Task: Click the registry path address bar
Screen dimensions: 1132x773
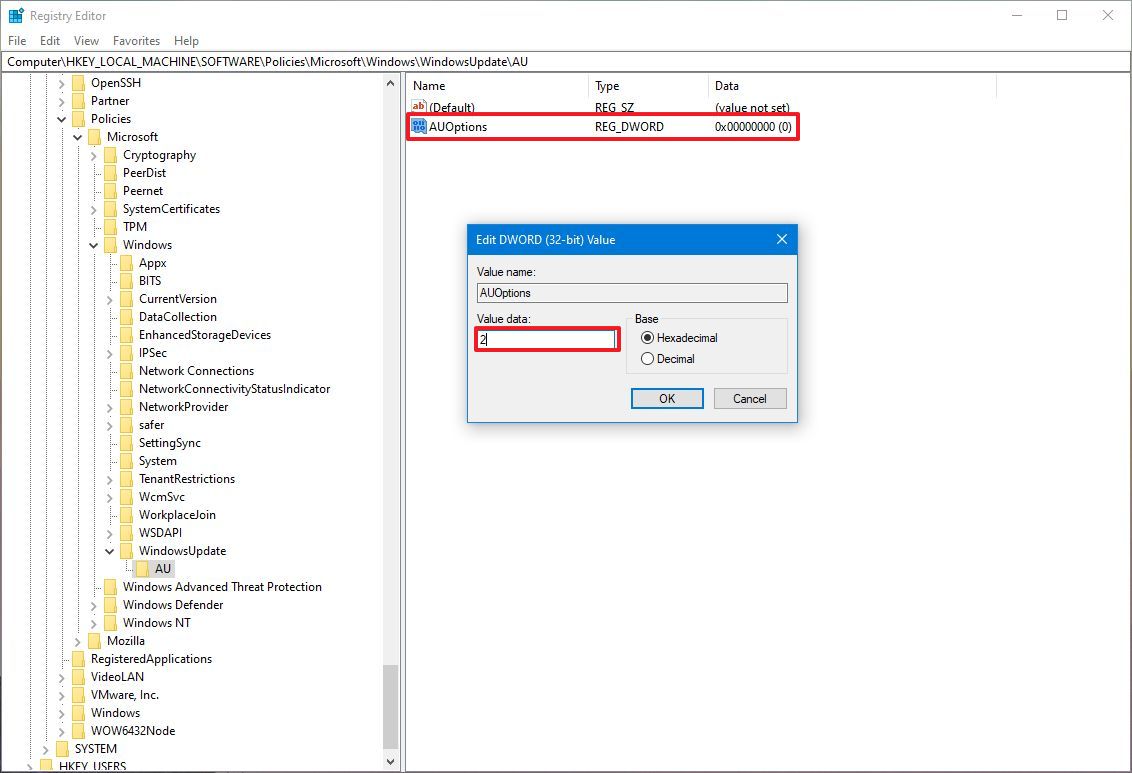Action: tap(565, 62)
